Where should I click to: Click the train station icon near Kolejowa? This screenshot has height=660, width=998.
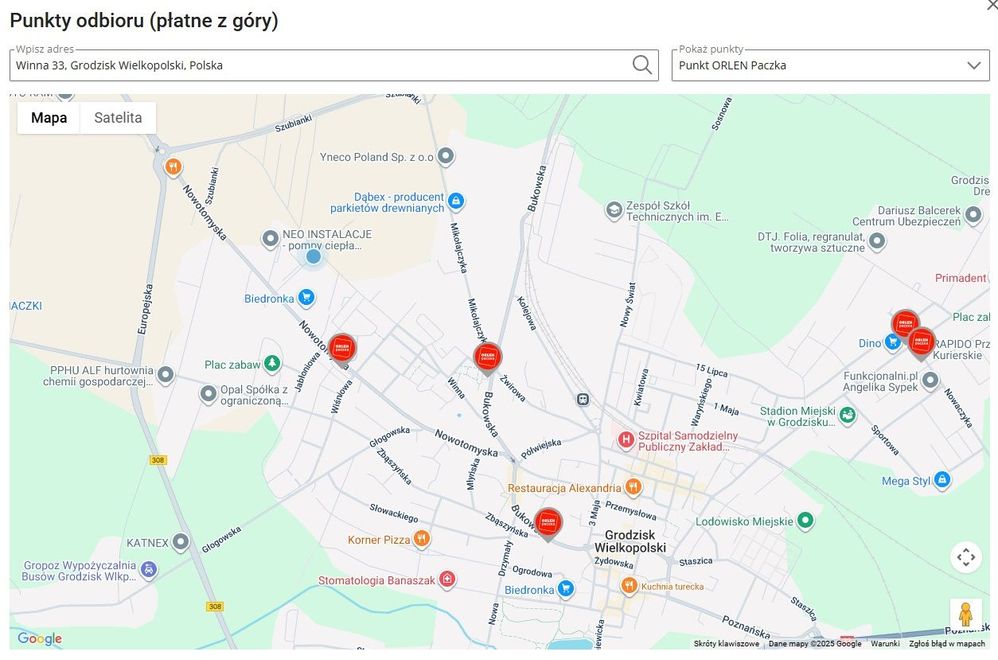[x=582, y=399]
